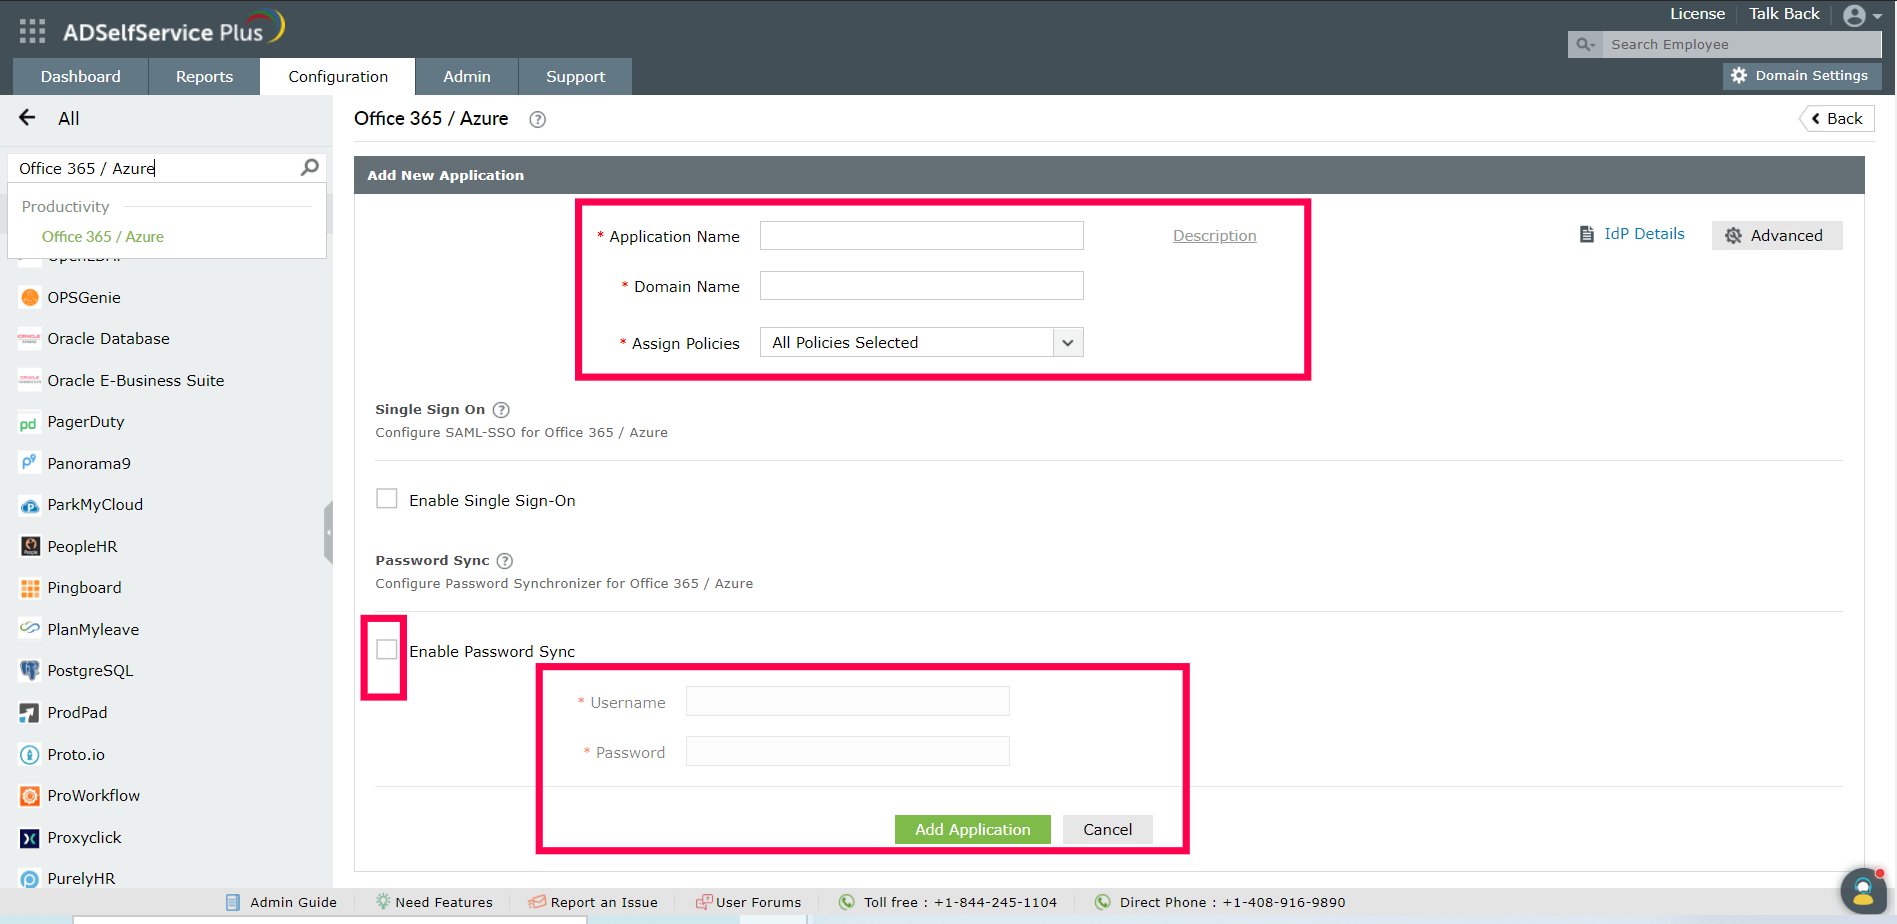This screenshot has width=1897, height=924.
Task: Select PagerDuty in the app list
Action: click(x=86, y=422)
